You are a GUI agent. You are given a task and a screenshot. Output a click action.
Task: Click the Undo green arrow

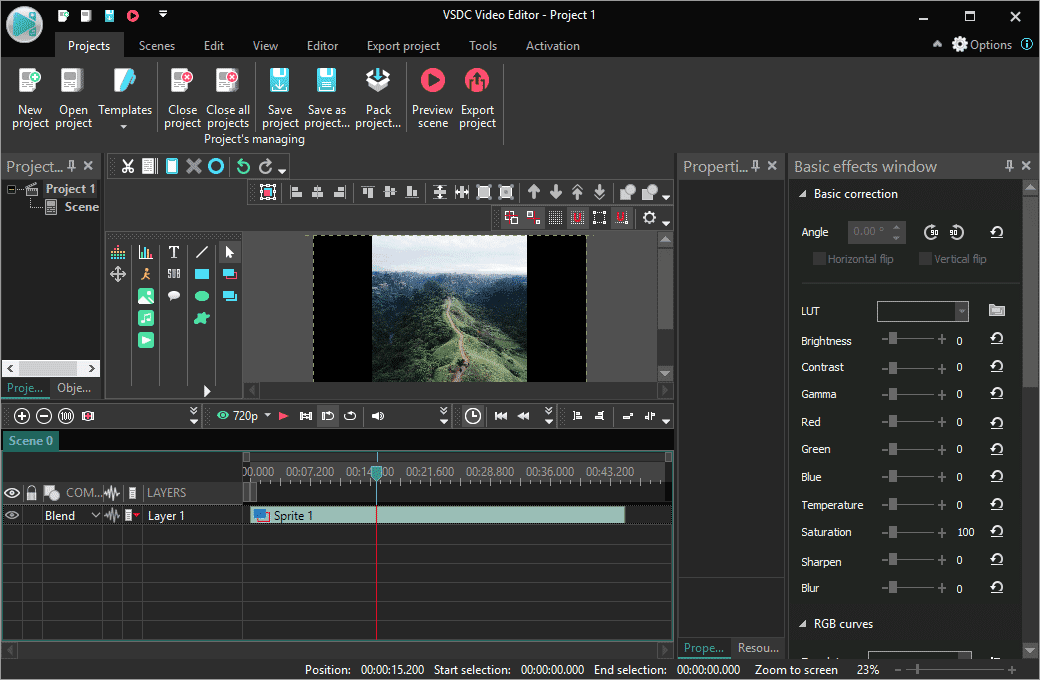click(x=243, y=167)
